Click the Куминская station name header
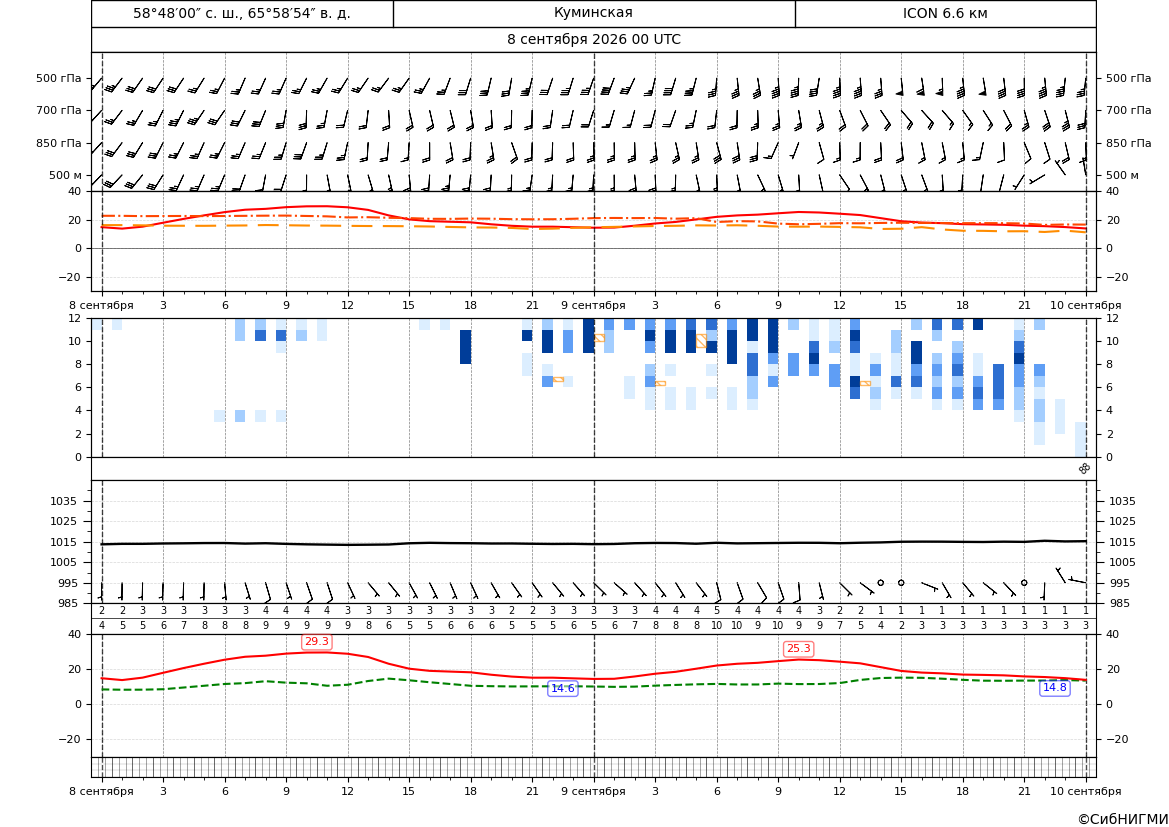Viewport: 1169px width, 827px height. click(x=593, y=13)
